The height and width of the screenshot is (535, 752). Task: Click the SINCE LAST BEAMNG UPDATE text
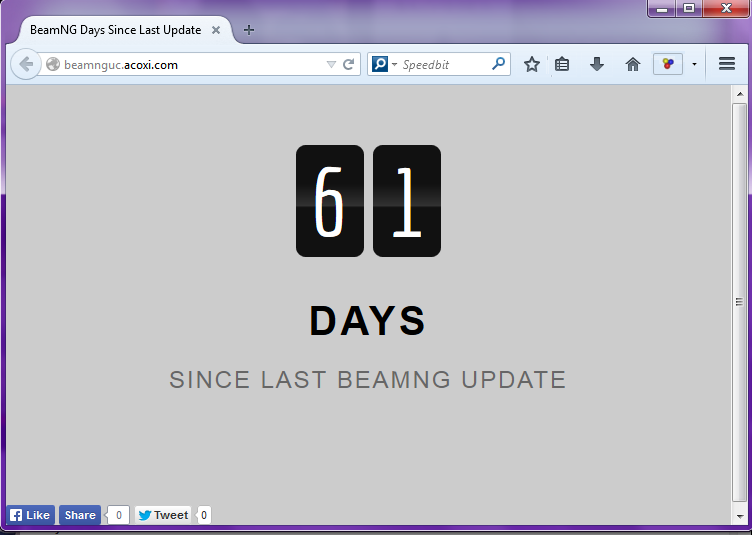[x=367, y=380]
